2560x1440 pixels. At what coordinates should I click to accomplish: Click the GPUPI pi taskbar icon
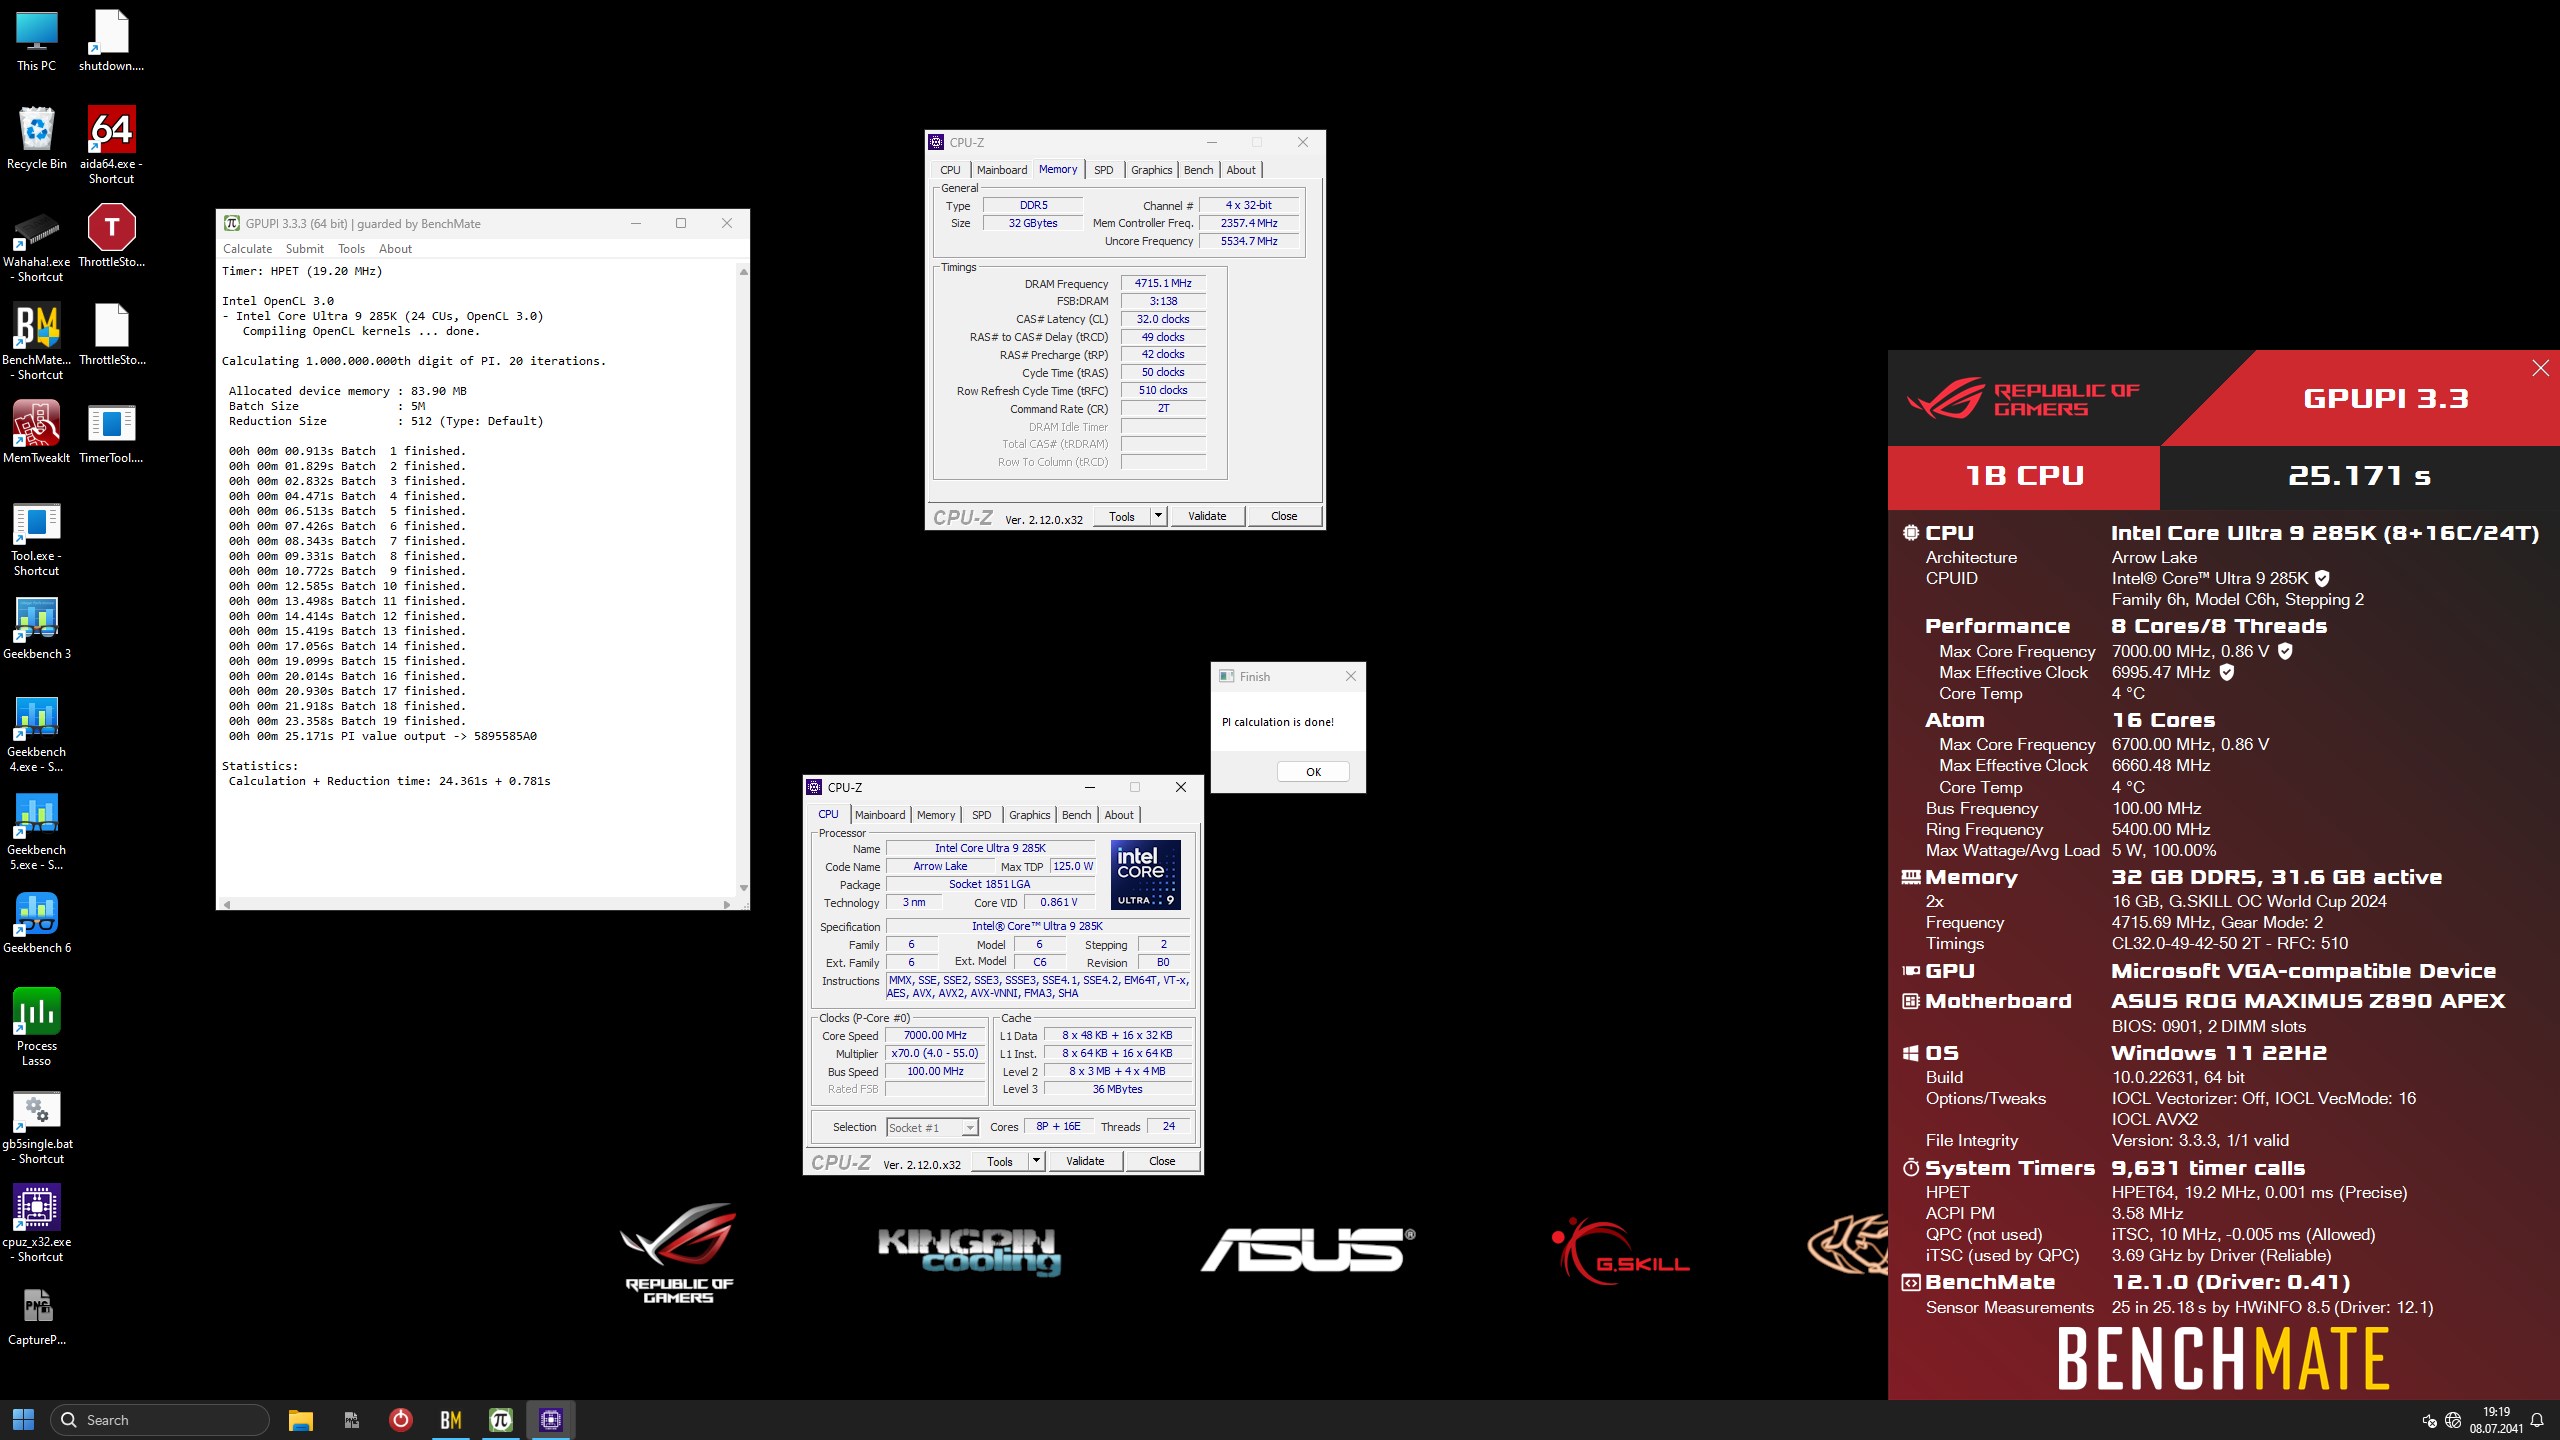tap(501, 1420)
